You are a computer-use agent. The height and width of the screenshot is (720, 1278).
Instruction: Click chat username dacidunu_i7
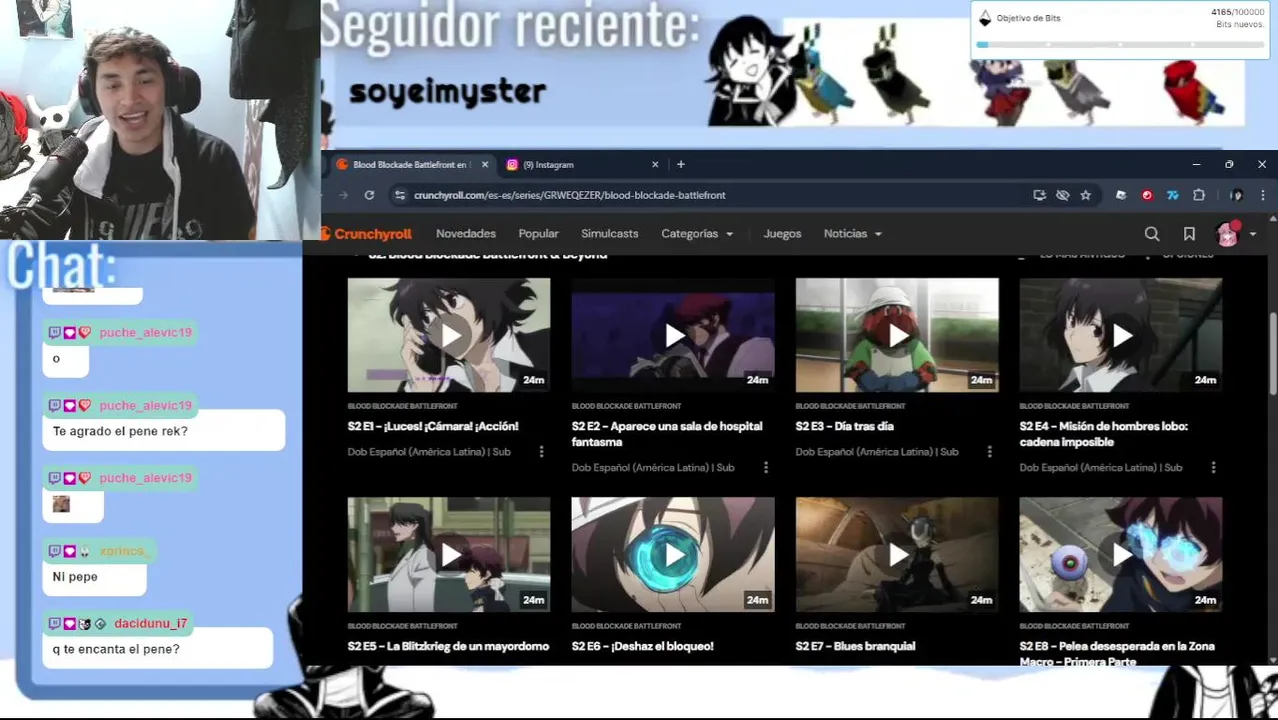tap(150, 623)
